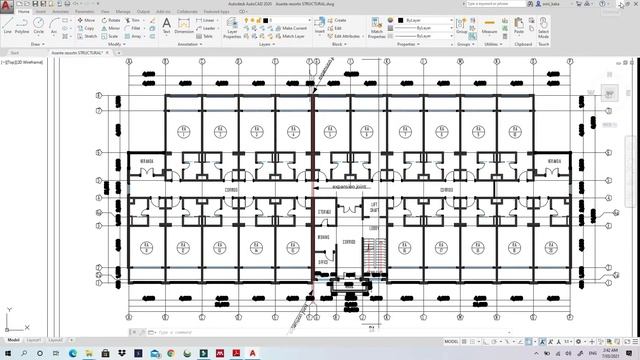
Task: Click Match Properties tool
Action: click(x=376, y=28)
